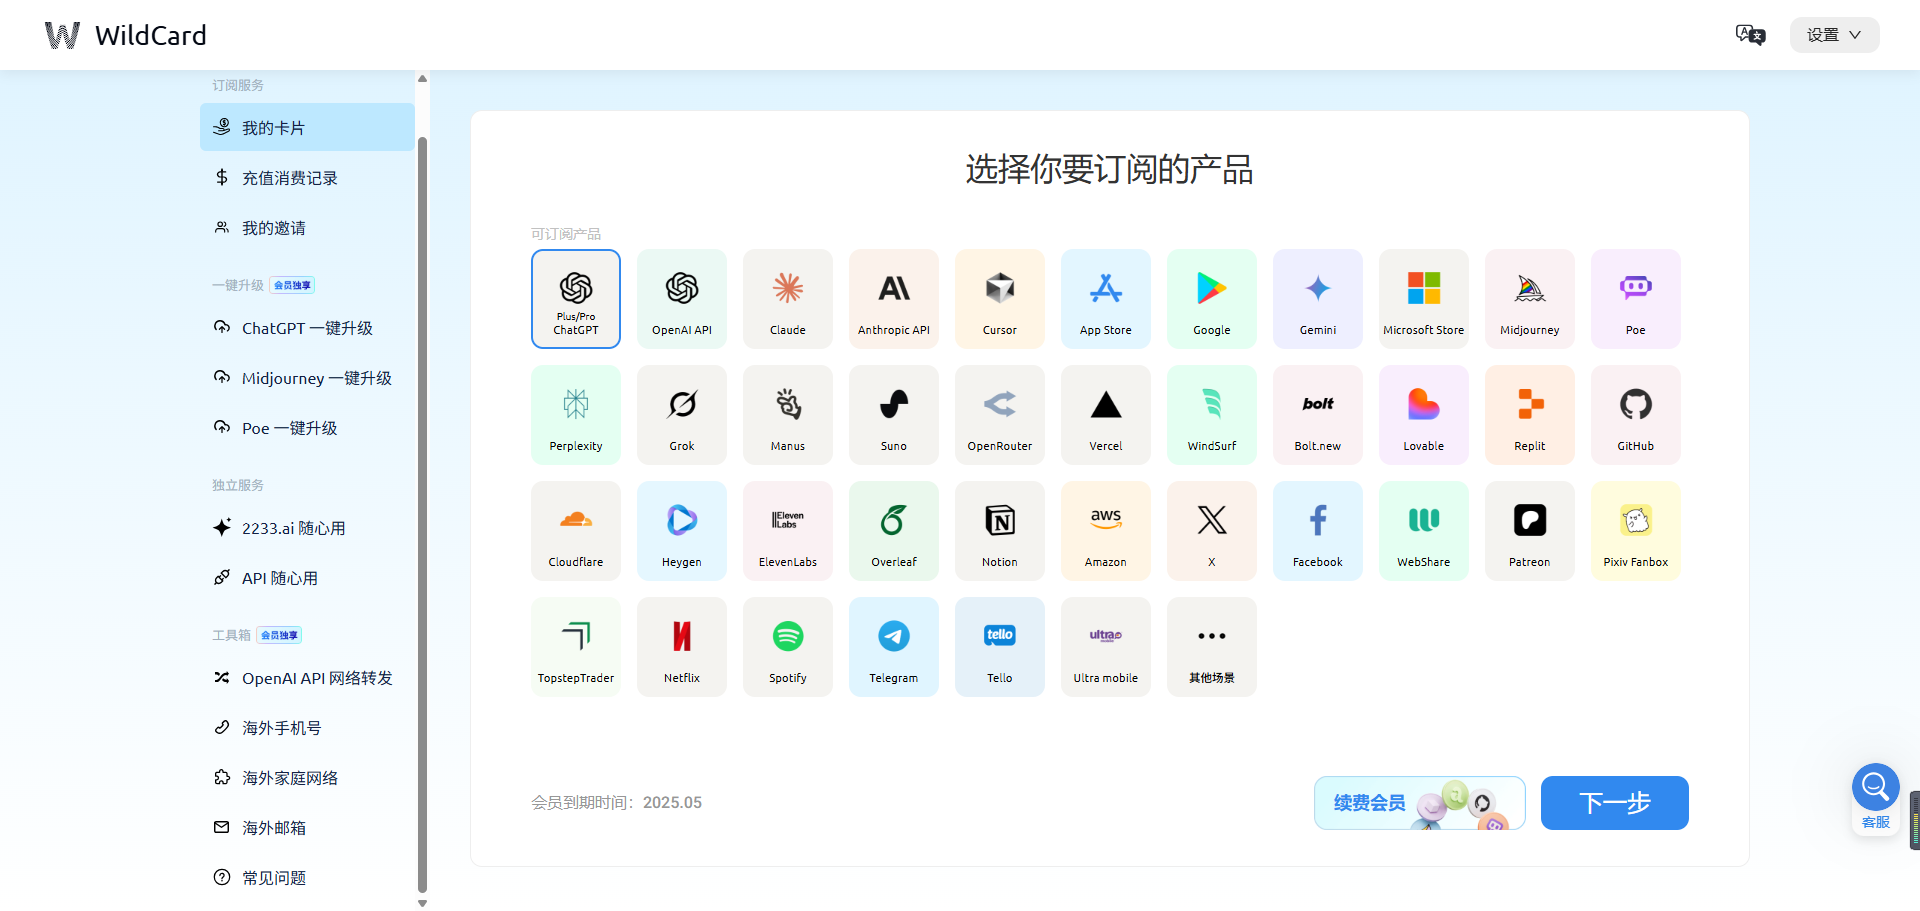Select the WebShare product

pyautogui.click(x=1424, y=531)
